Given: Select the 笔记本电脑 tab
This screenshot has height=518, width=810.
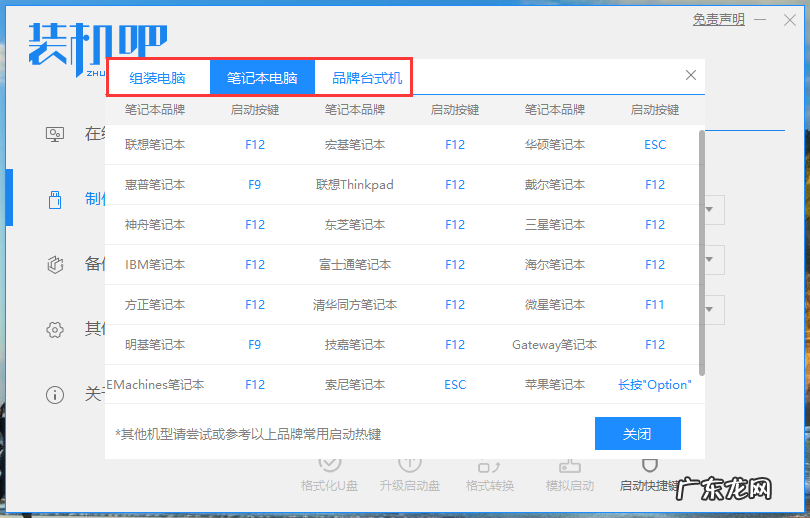Looking at the screenshot, I should coord(262,78).
